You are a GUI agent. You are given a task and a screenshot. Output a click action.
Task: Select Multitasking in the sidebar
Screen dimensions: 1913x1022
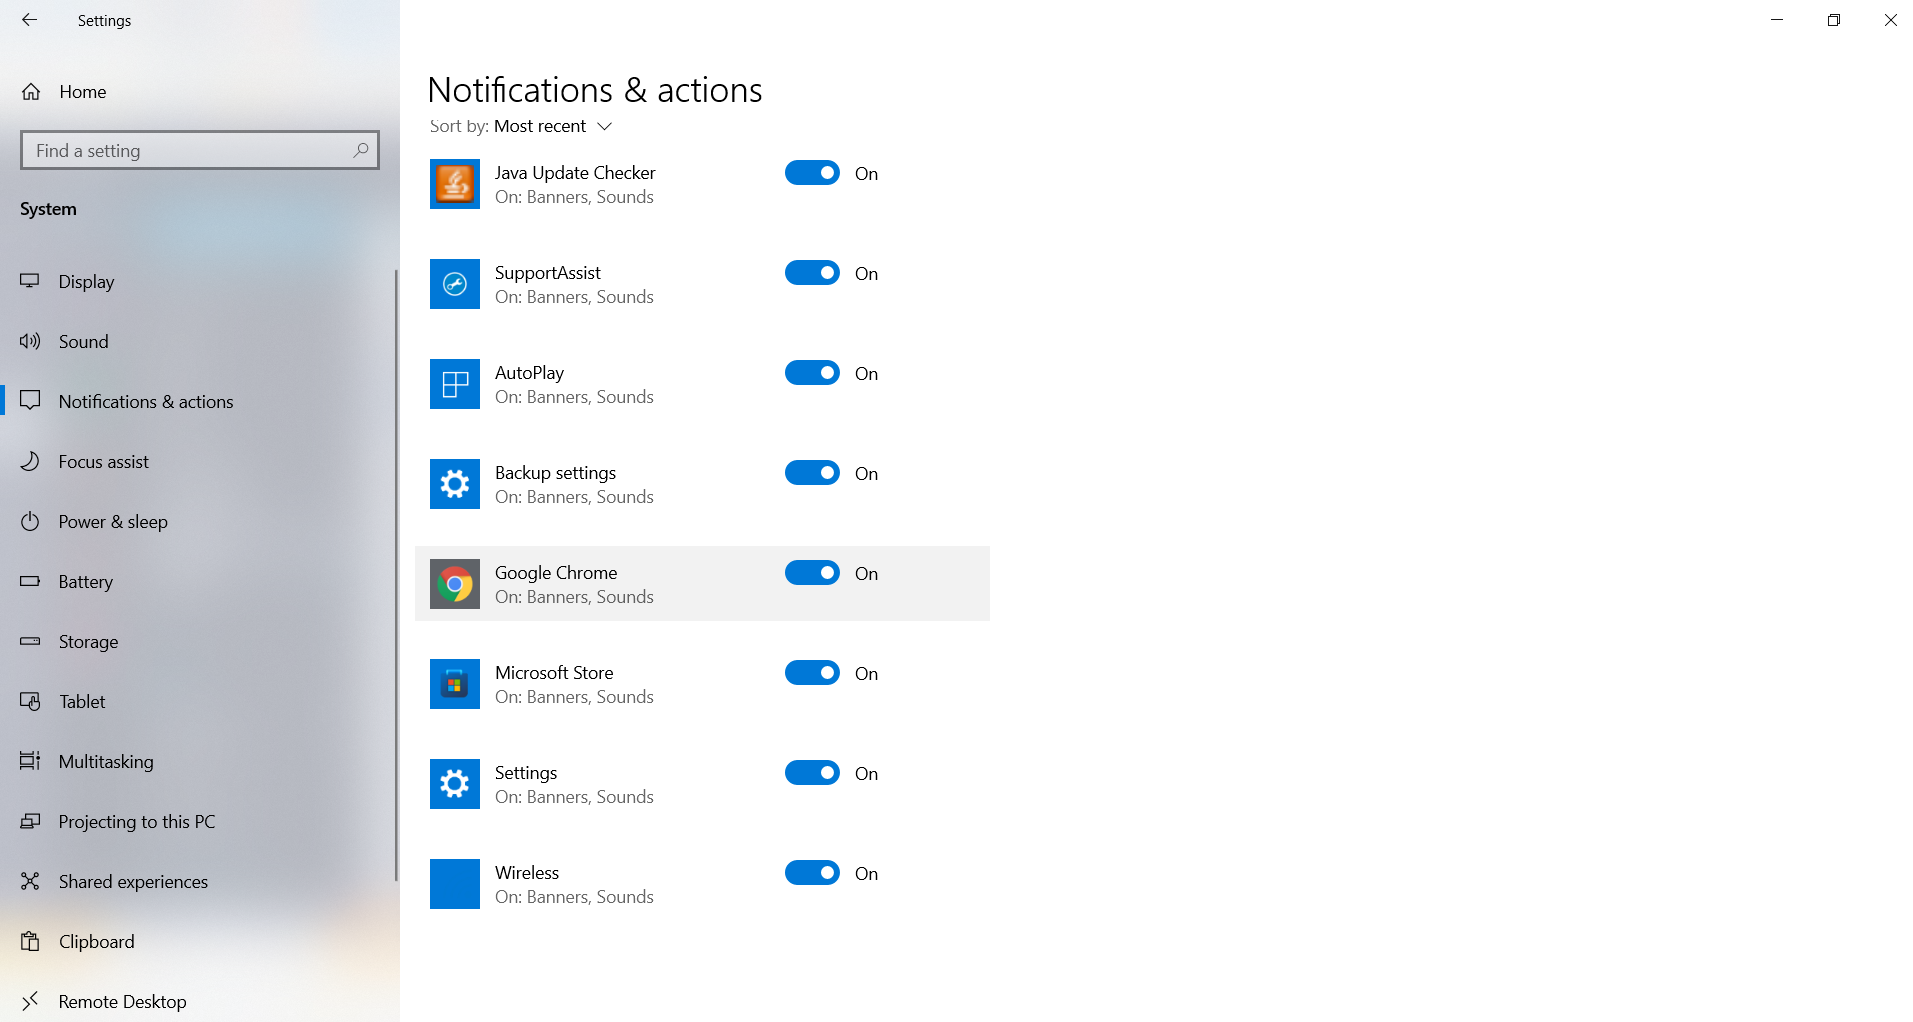click(x=200, y=761)
